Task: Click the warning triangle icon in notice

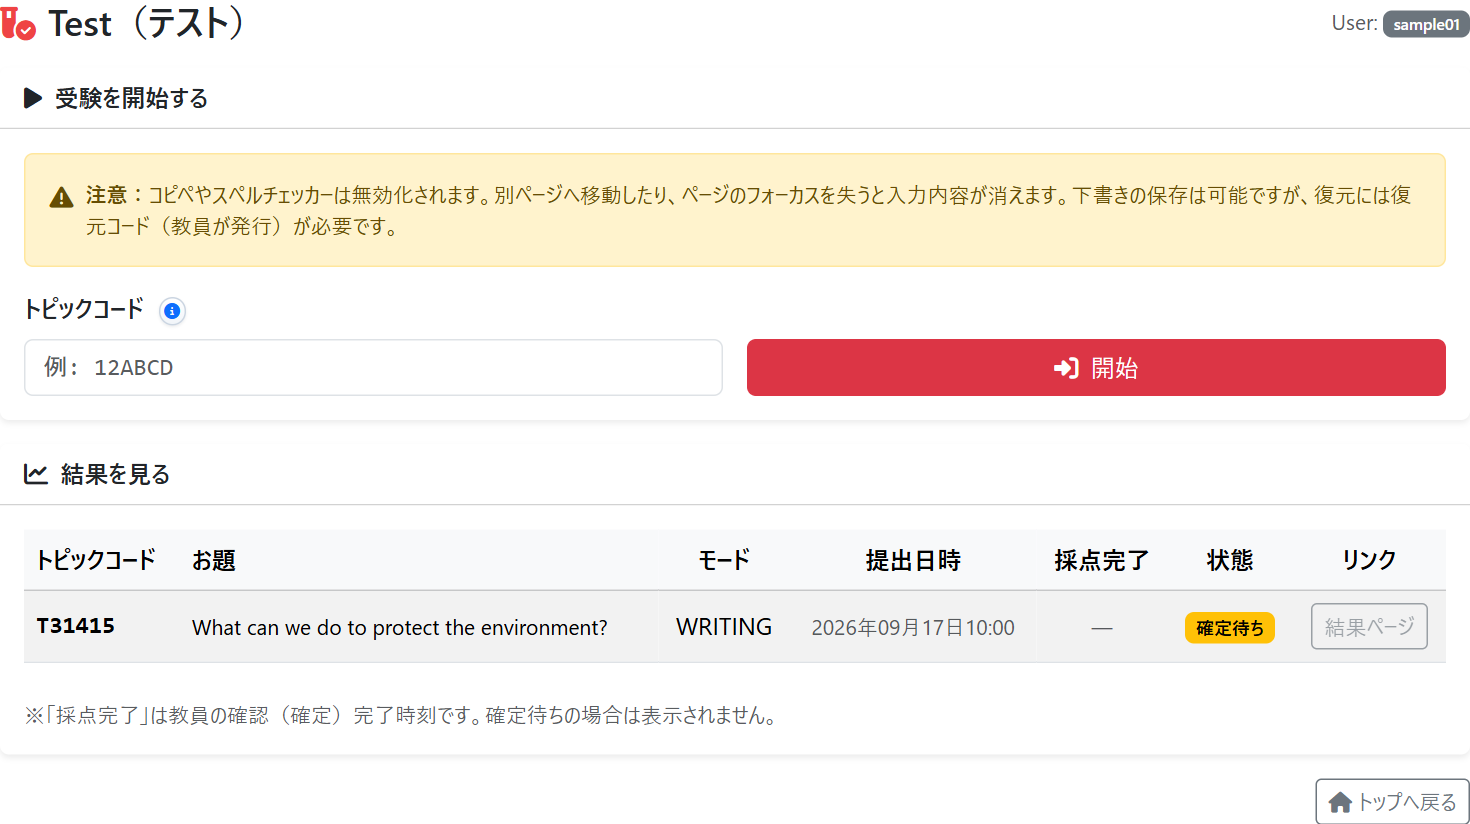Action: pos(61,197)
